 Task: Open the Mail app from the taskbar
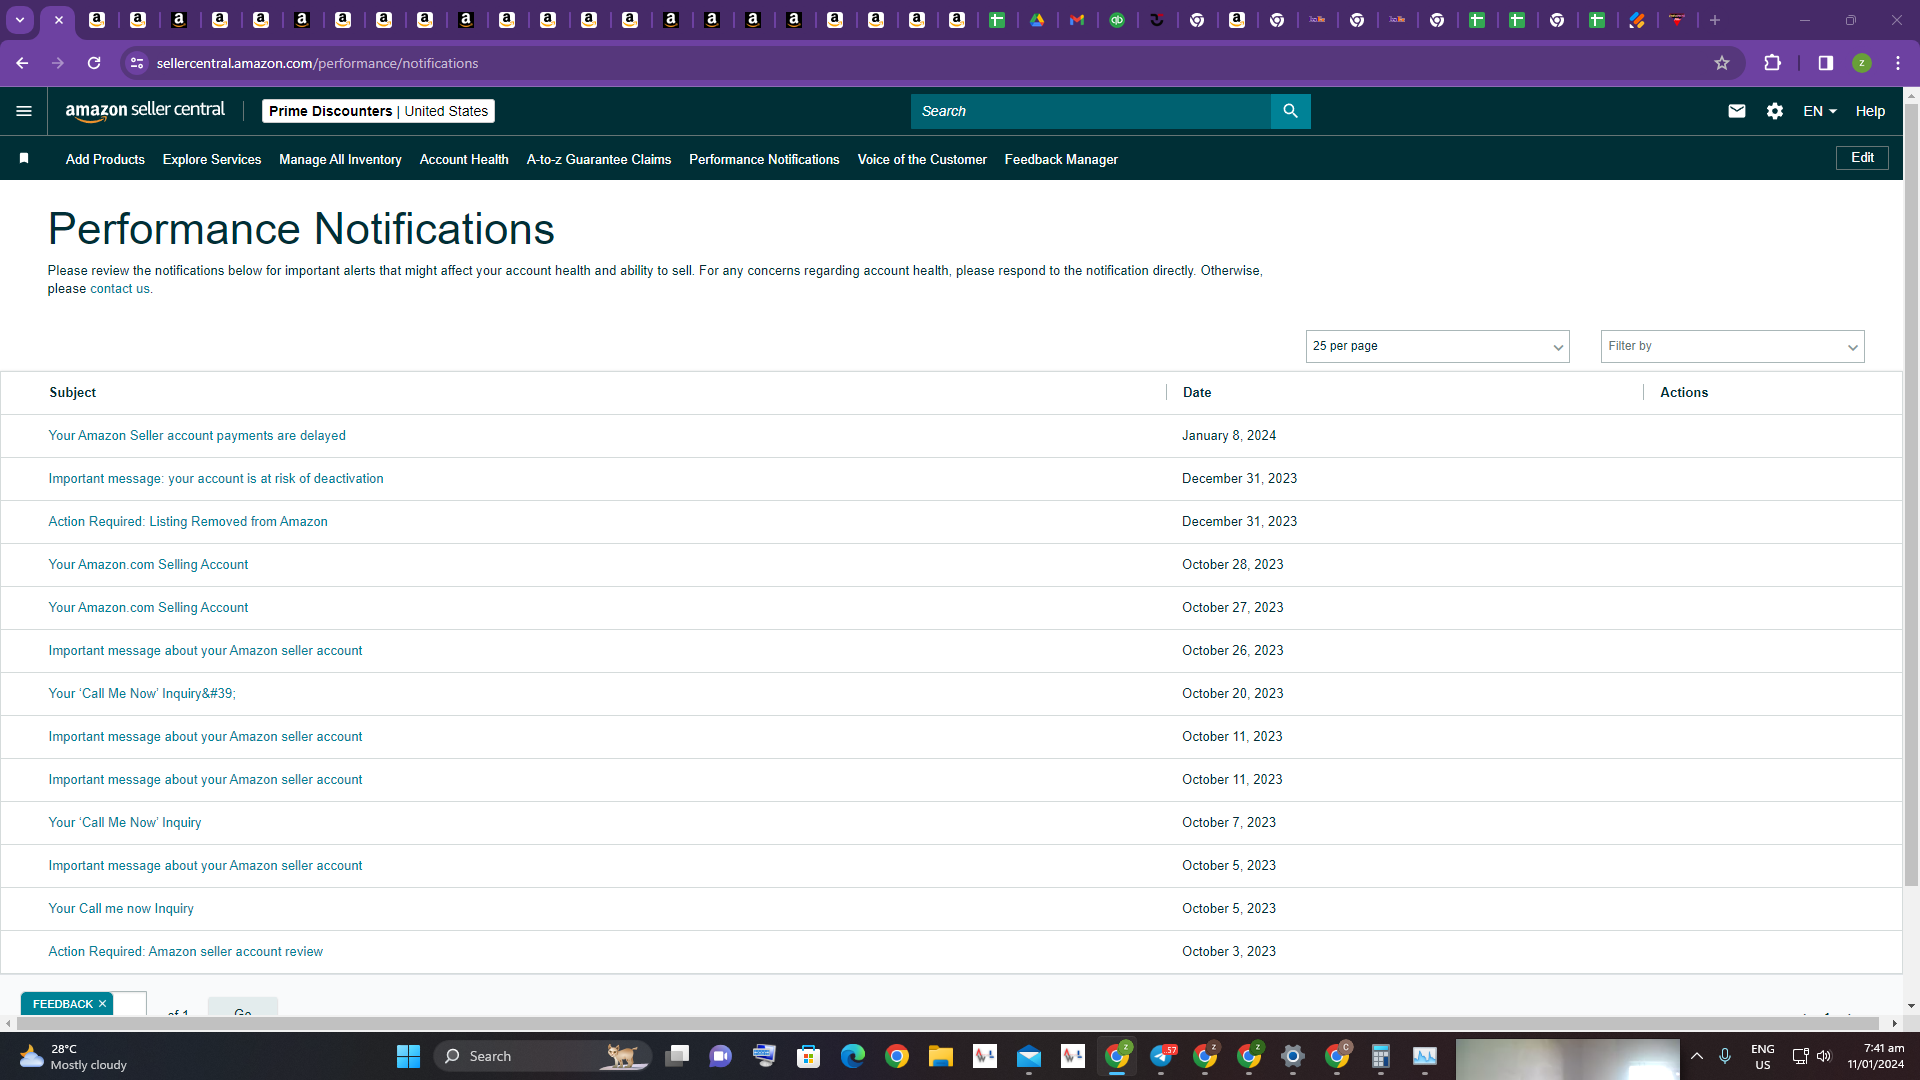click(1029, 1056)
